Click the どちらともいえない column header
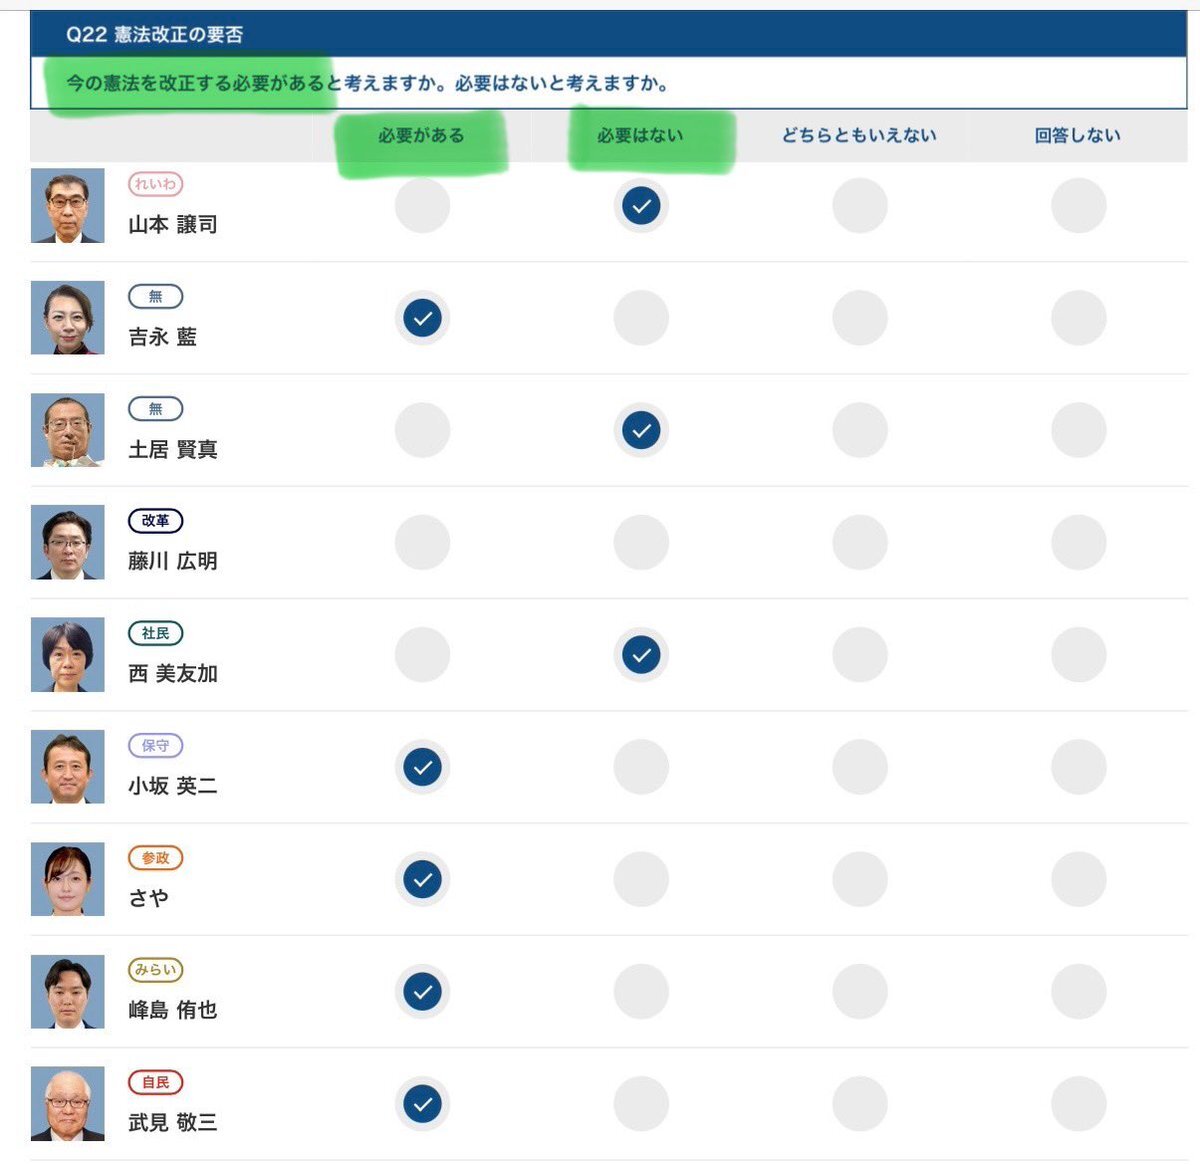This screenshot has height=1165, width=1200. (859, 135)
